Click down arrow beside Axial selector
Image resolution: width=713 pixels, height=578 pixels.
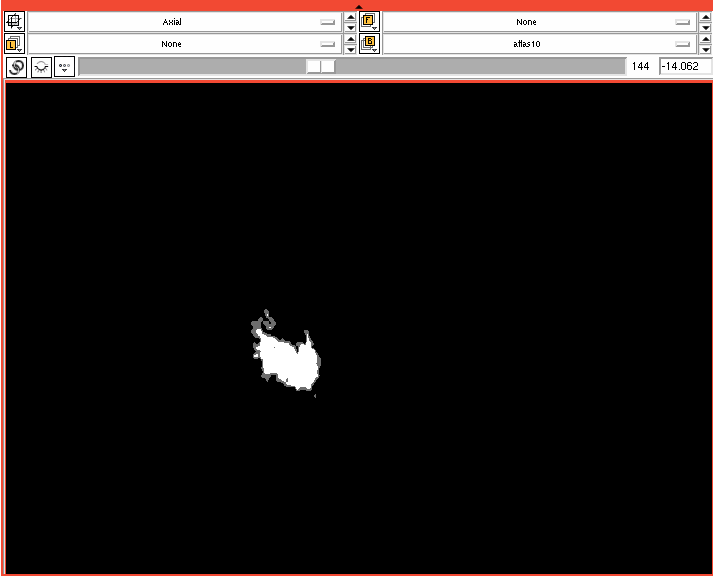coord(350,27)
